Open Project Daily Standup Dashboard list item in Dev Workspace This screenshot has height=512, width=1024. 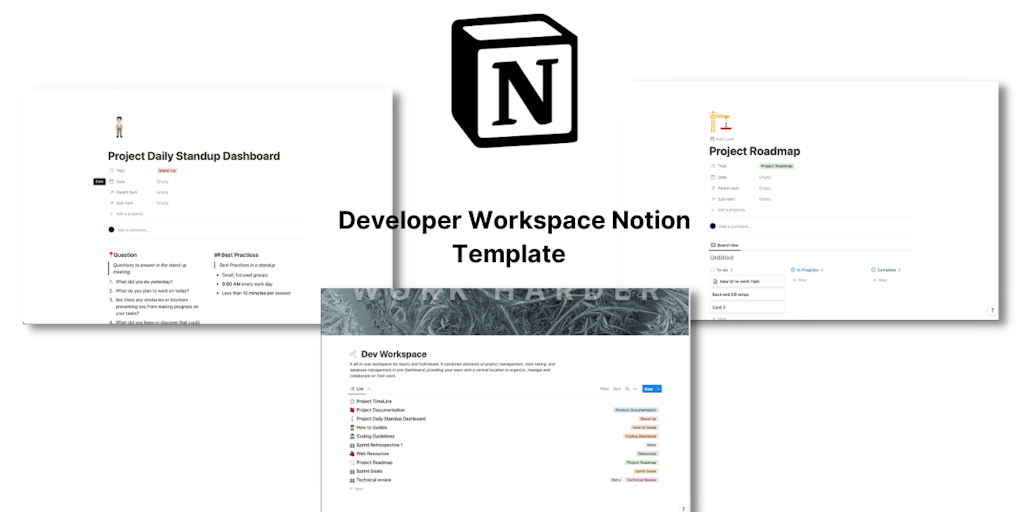391,419
